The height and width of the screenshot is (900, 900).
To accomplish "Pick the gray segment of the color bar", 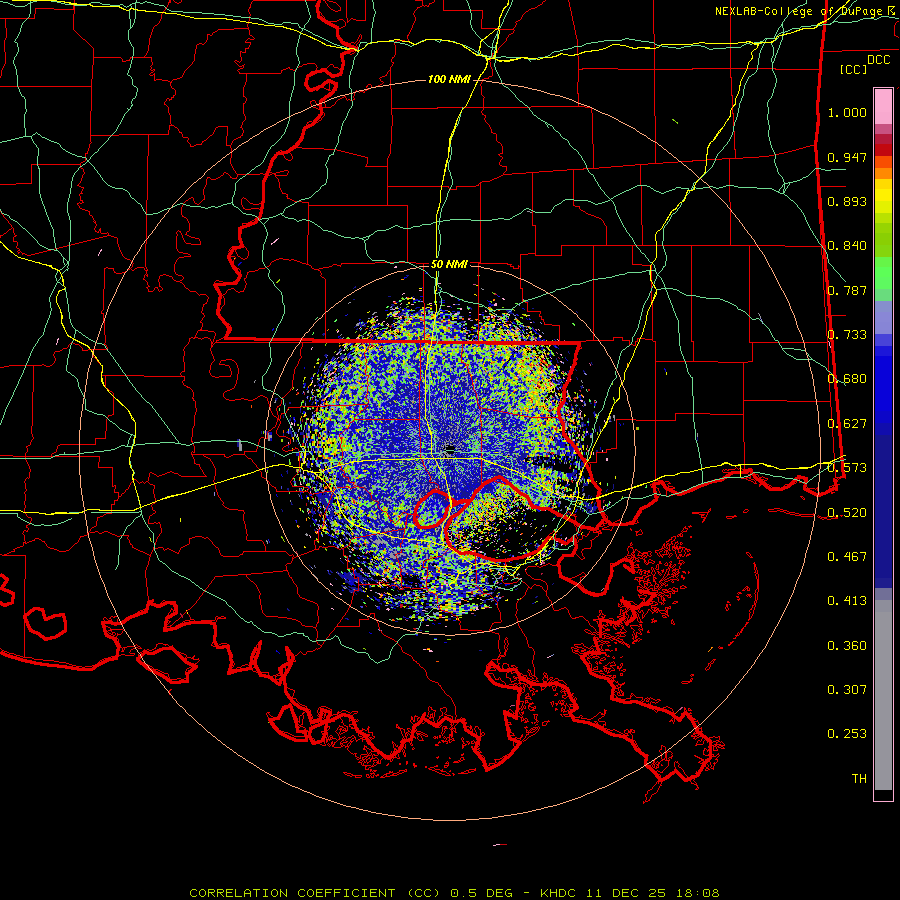I will click(x=883, y=695).
